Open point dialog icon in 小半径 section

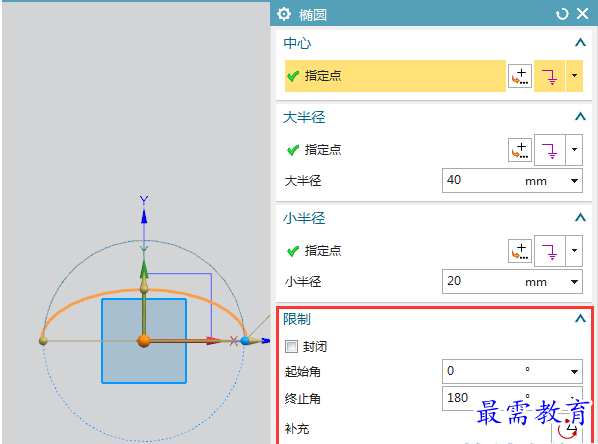(520, 251)
